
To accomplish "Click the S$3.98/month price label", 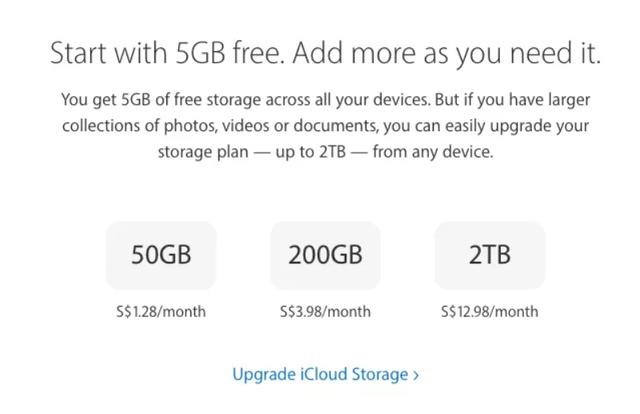I will tap(325, 311).
